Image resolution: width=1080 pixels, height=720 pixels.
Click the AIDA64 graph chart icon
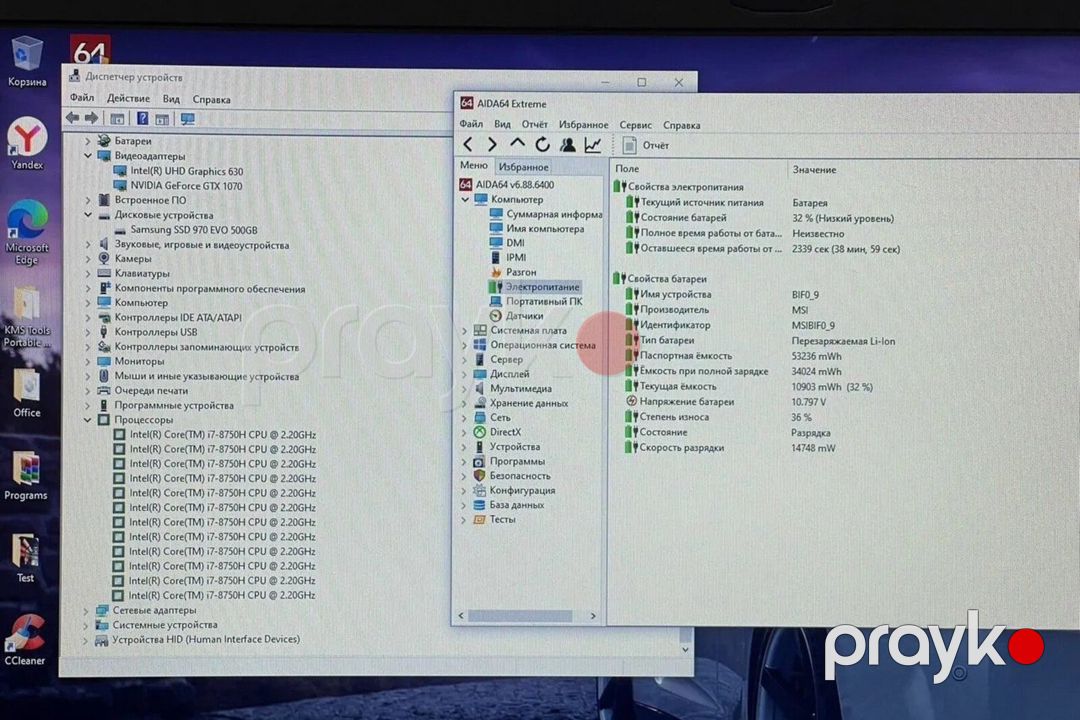[592, 145]
